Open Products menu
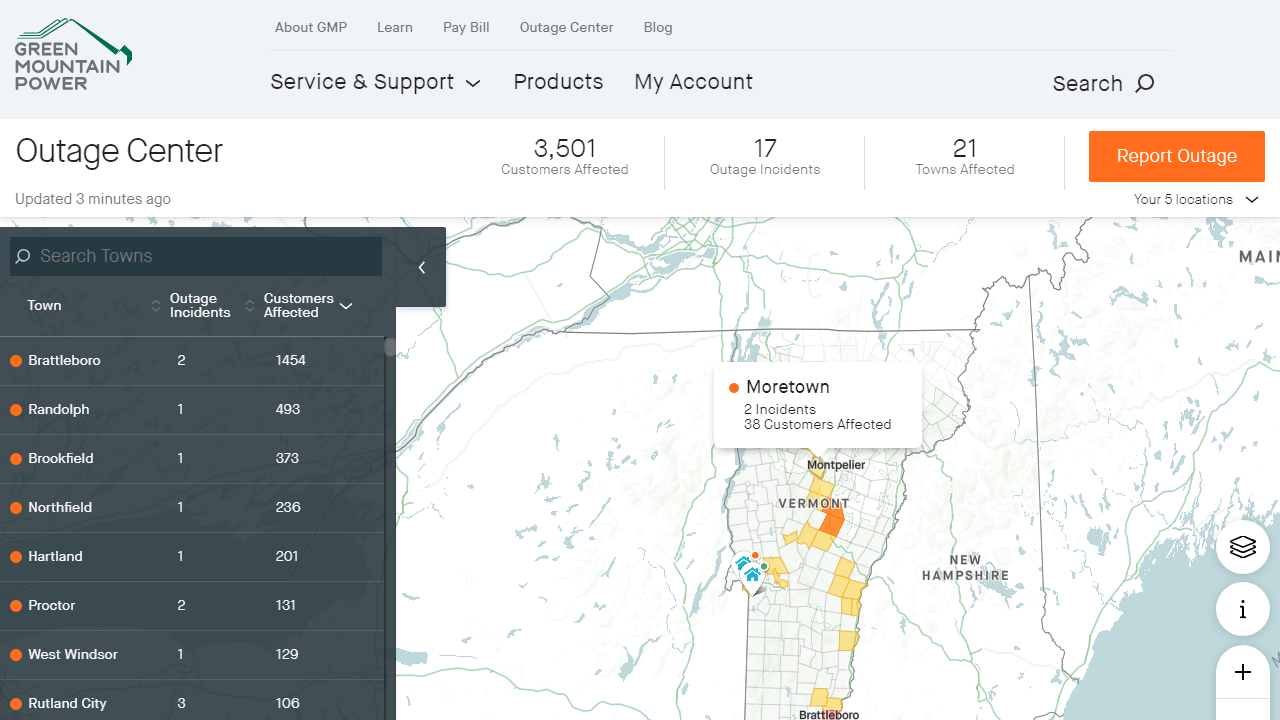Screen dimensions: 1280x720 pyautogui.click(x=558, y=82)
